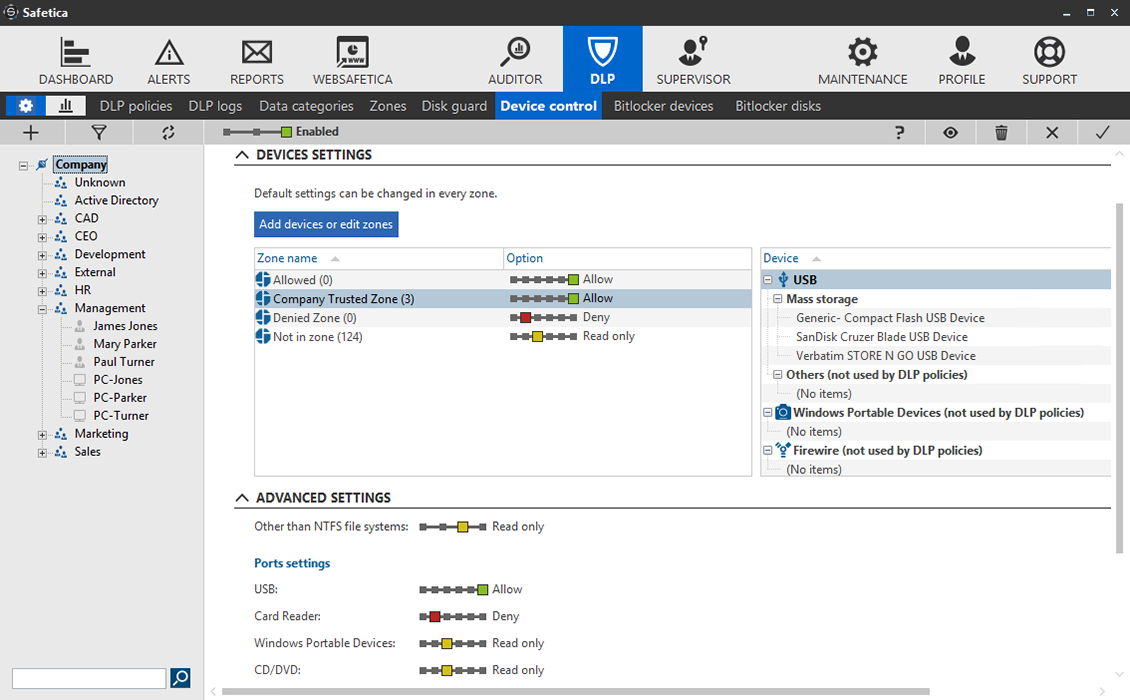1130x700 pixels.
Task: Open Maintenance settings
Action: tap(862, 61)
